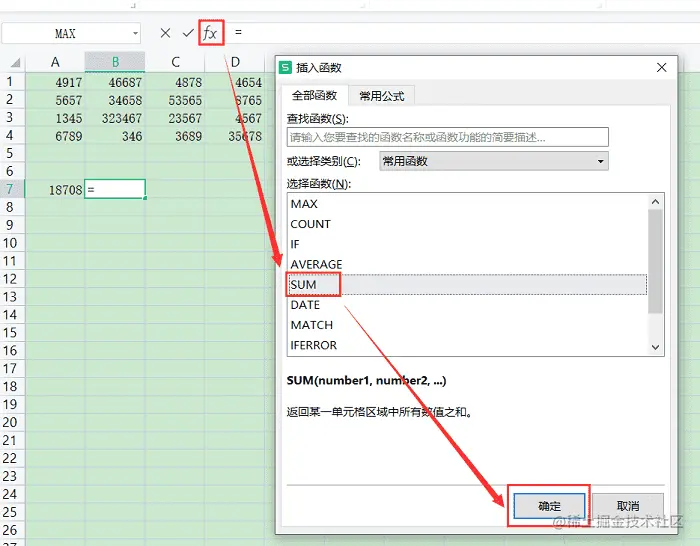Click cell containing 4654
Screen dimensions: 700x546
tap(235, 82)
